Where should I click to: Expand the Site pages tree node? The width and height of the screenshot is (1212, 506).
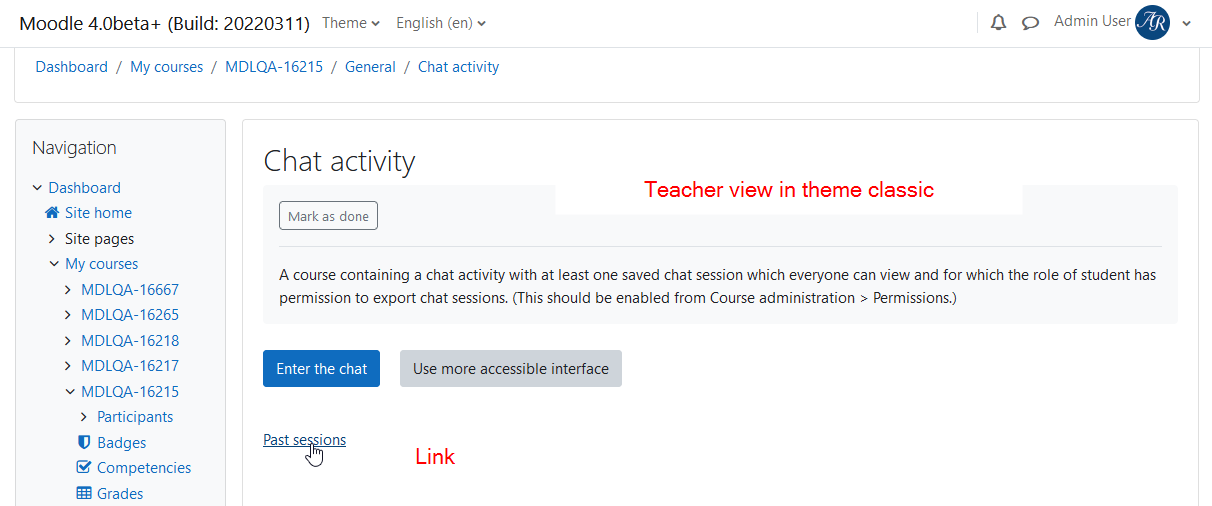(52, 239)
